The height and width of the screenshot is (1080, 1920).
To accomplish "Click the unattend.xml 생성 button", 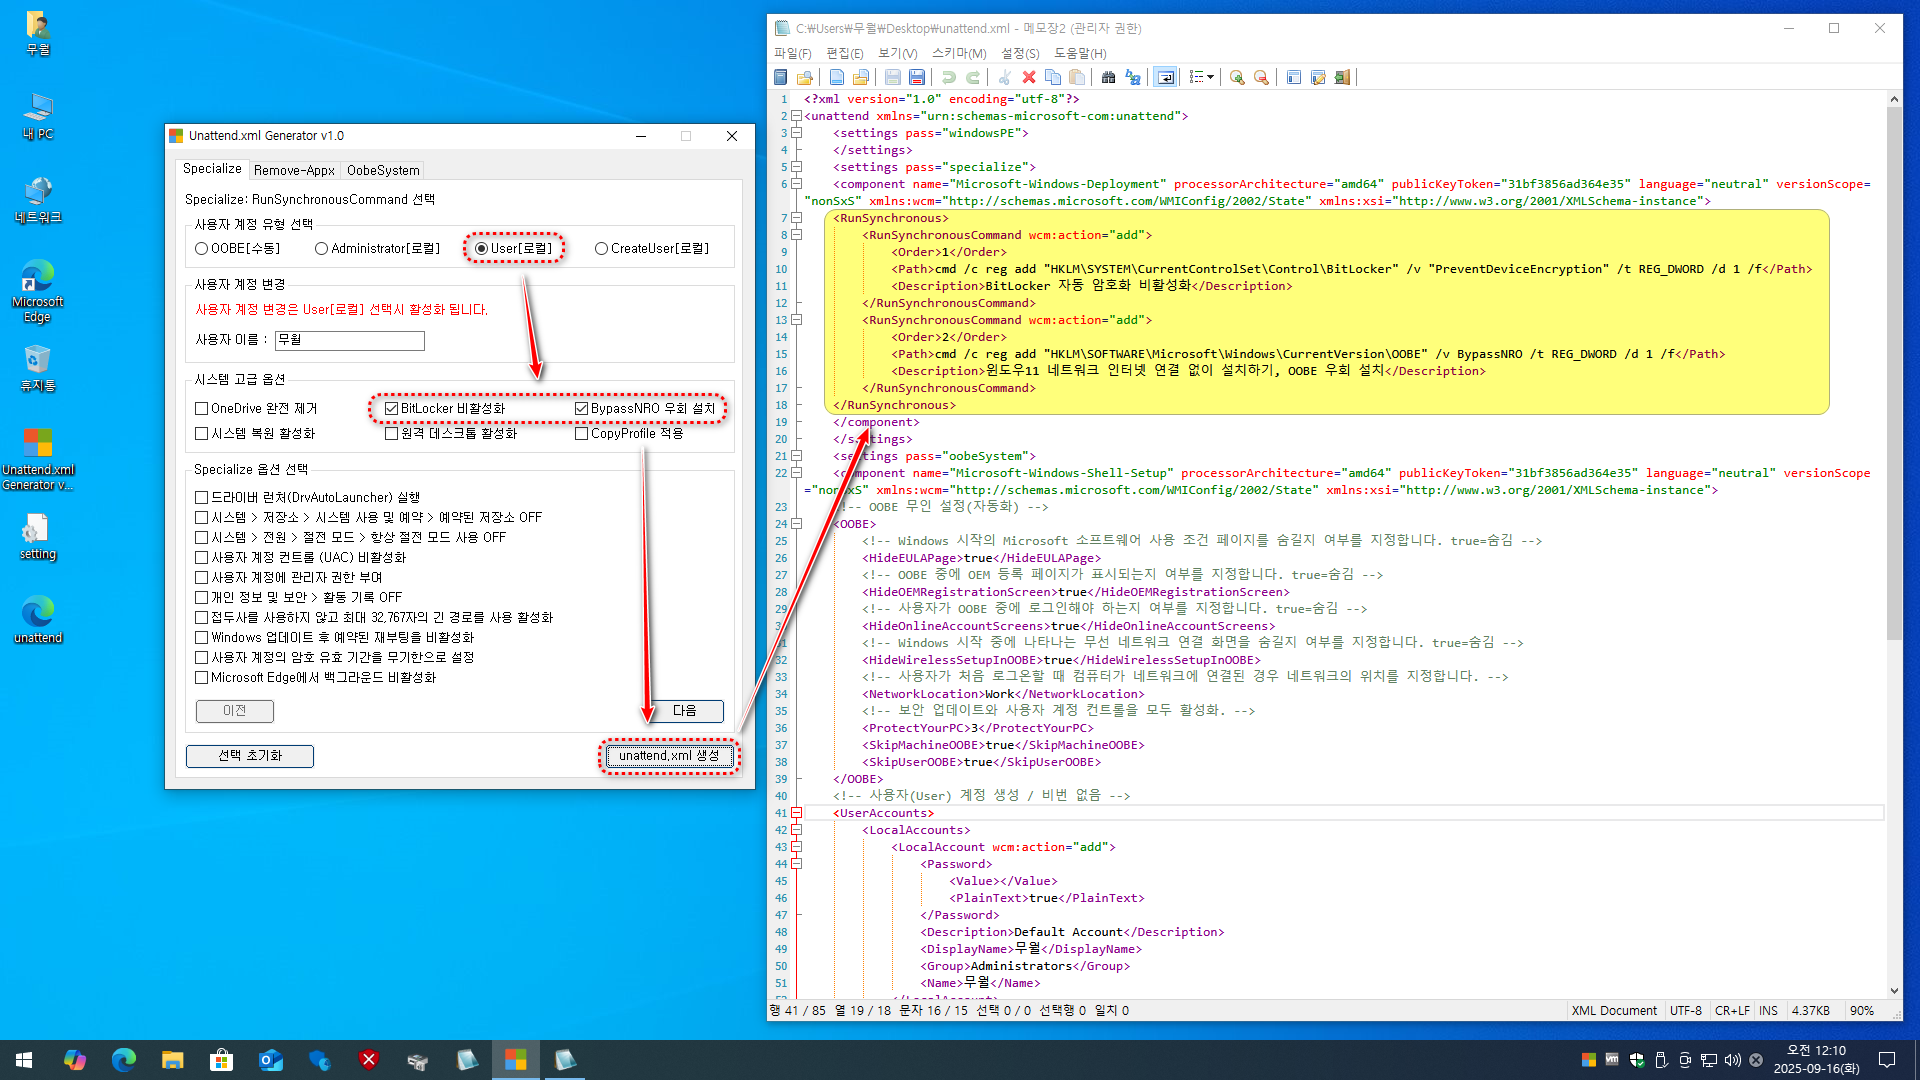I will point(669,756).
